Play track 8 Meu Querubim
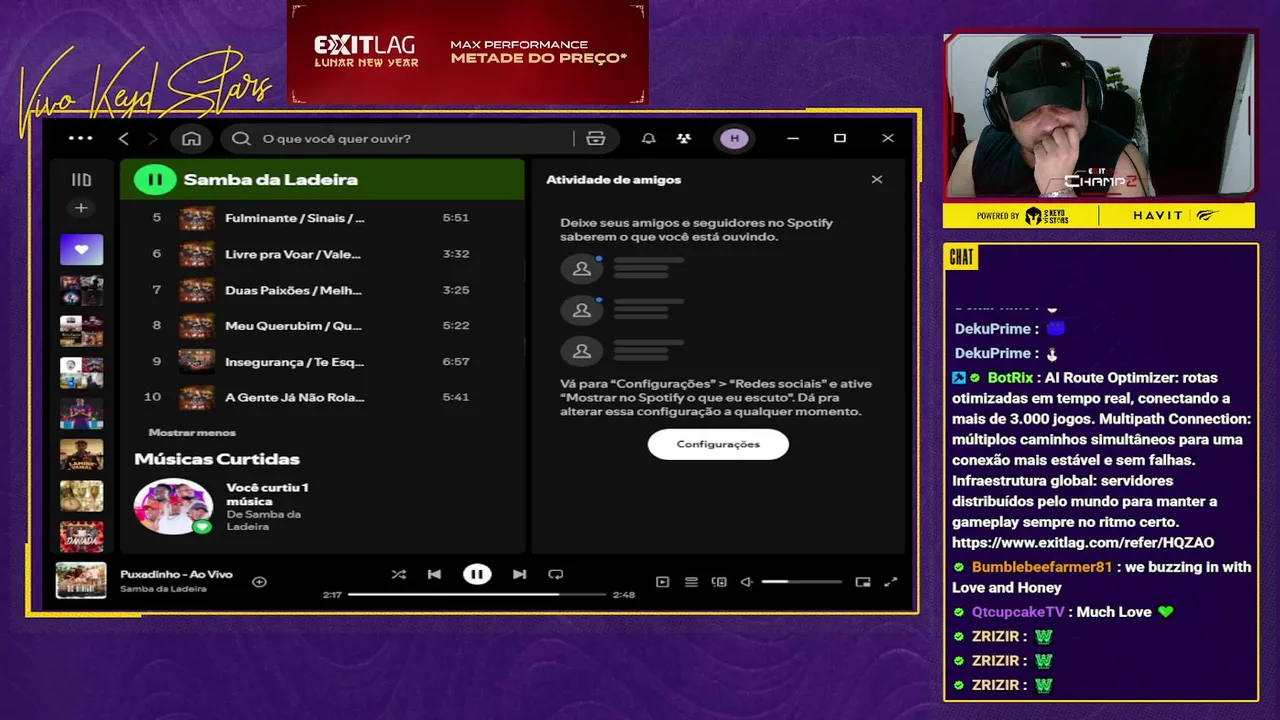Image resolution: width=1280 pixels, height=720 pixels. tap(322, 326)
